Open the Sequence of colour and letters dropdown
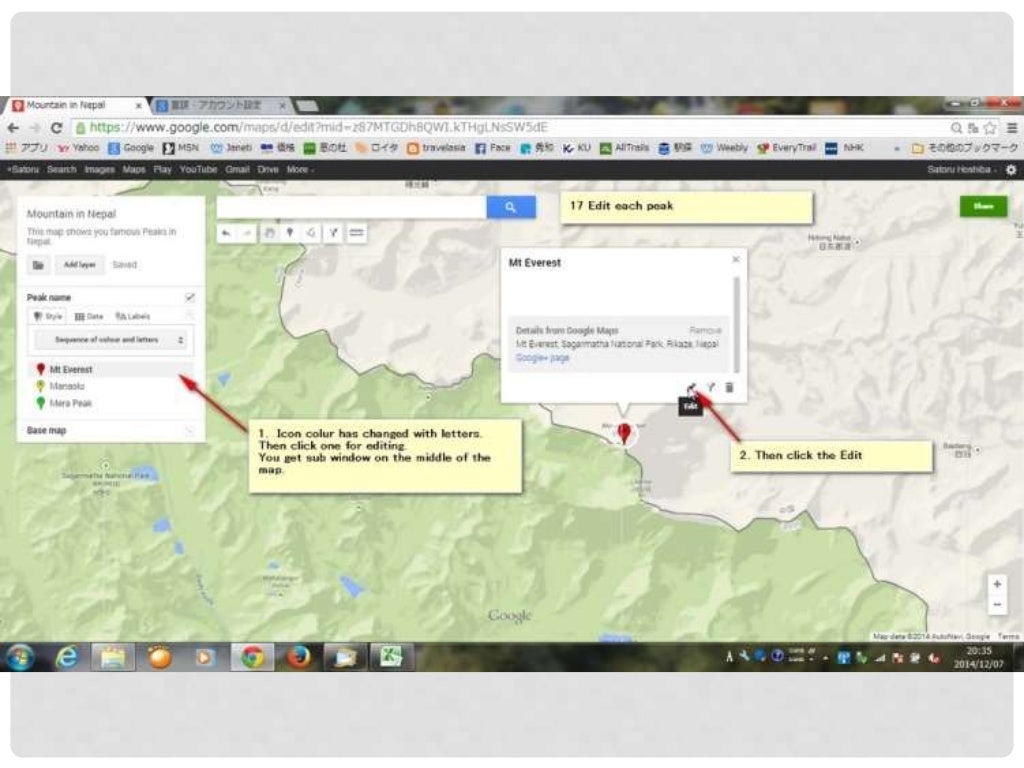This screenshot has width=1024, height=768. (x=110, y=340)
